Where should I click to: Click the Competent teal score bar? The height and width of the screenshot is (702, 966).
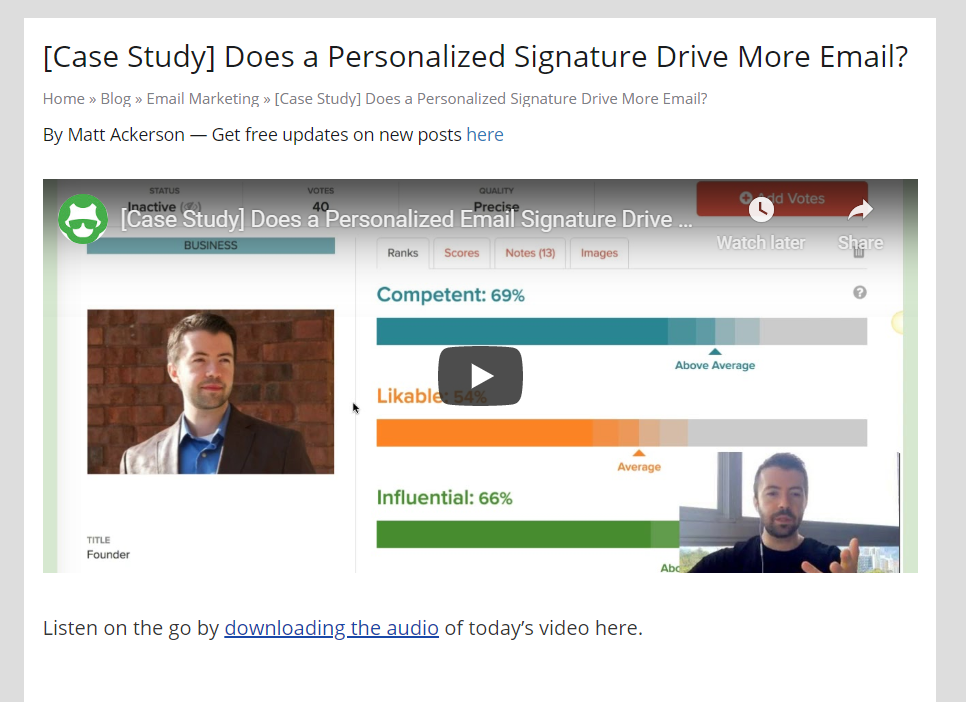coord(622,332)
